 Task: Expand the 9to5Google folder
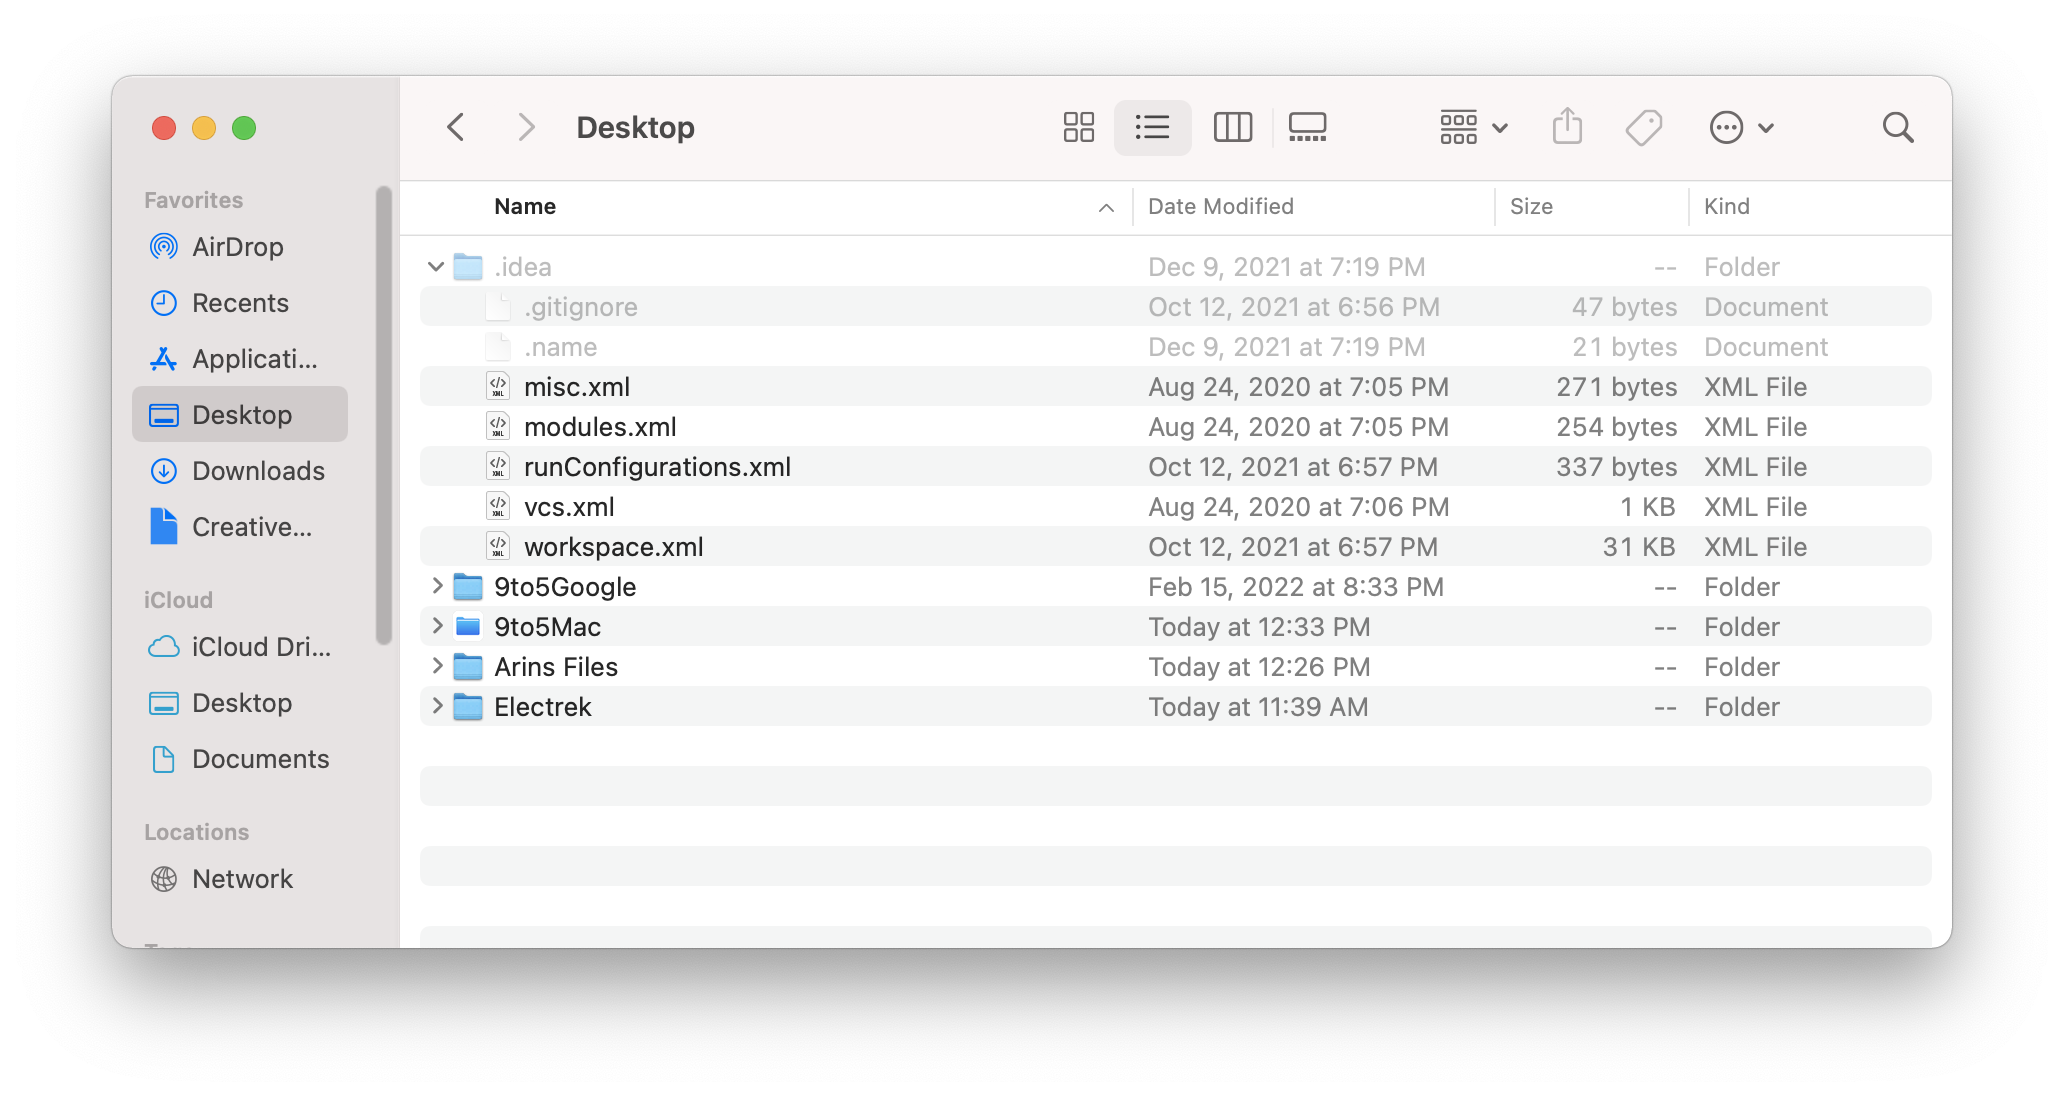point(435,586)
